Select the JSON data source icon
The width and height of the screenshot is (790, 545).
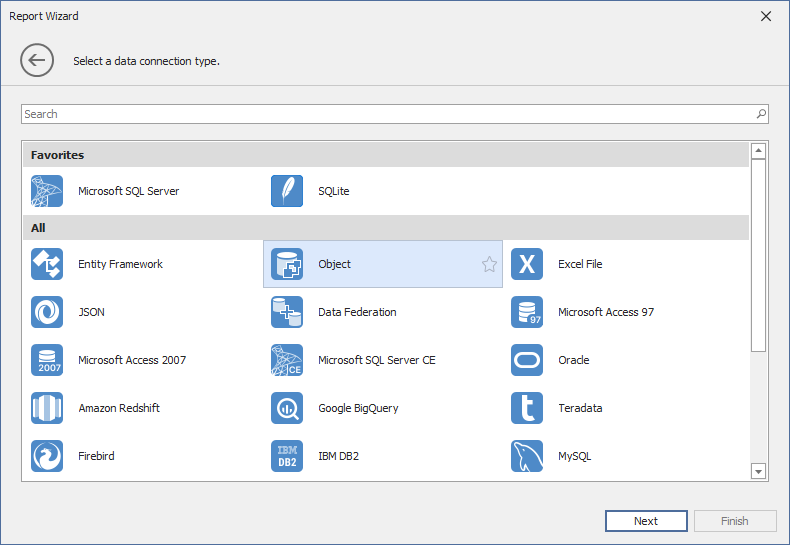tap(47, 312)
